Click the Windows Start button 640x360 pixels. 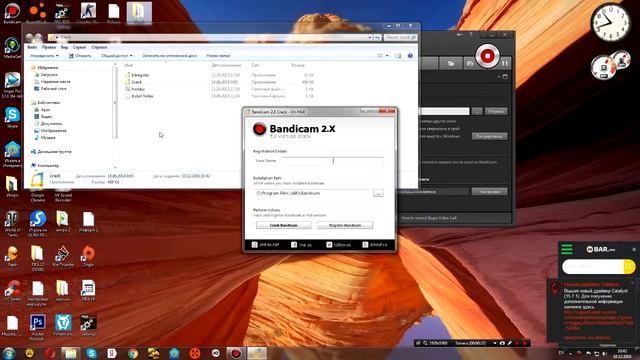9,353
